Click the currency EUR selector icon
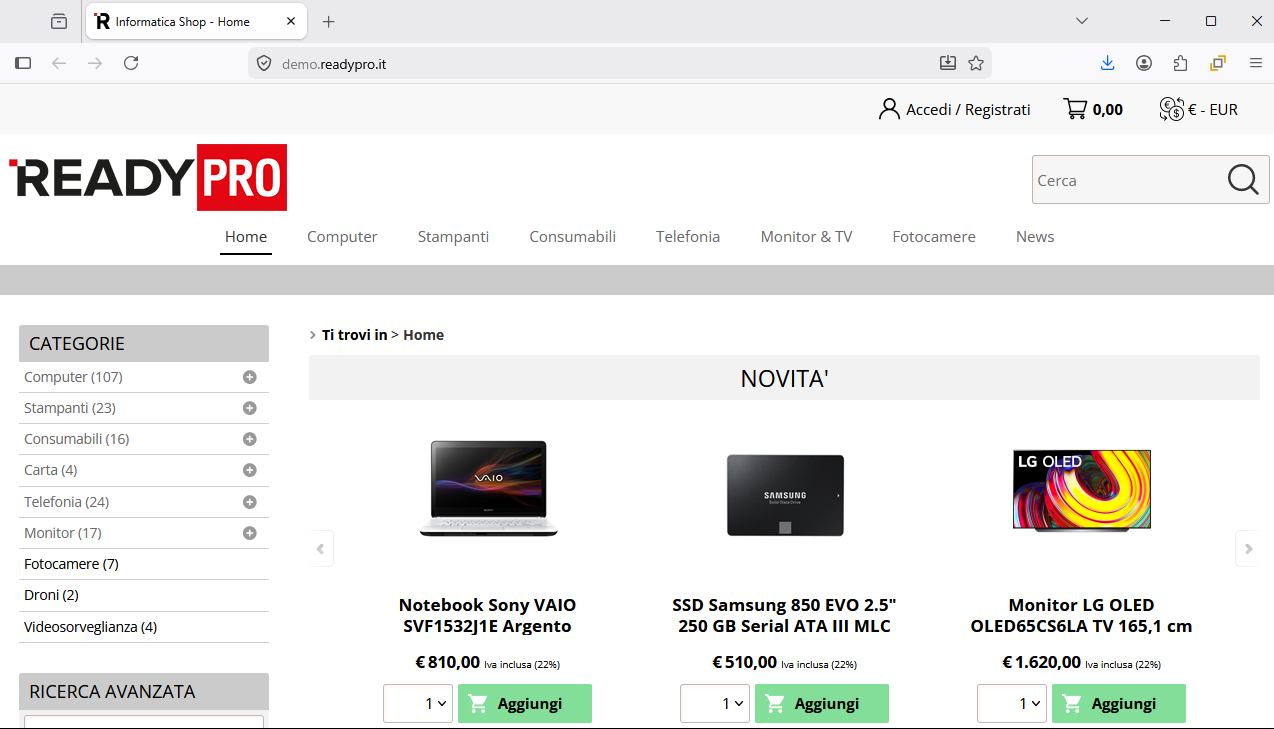 (x=1171, y=109)
